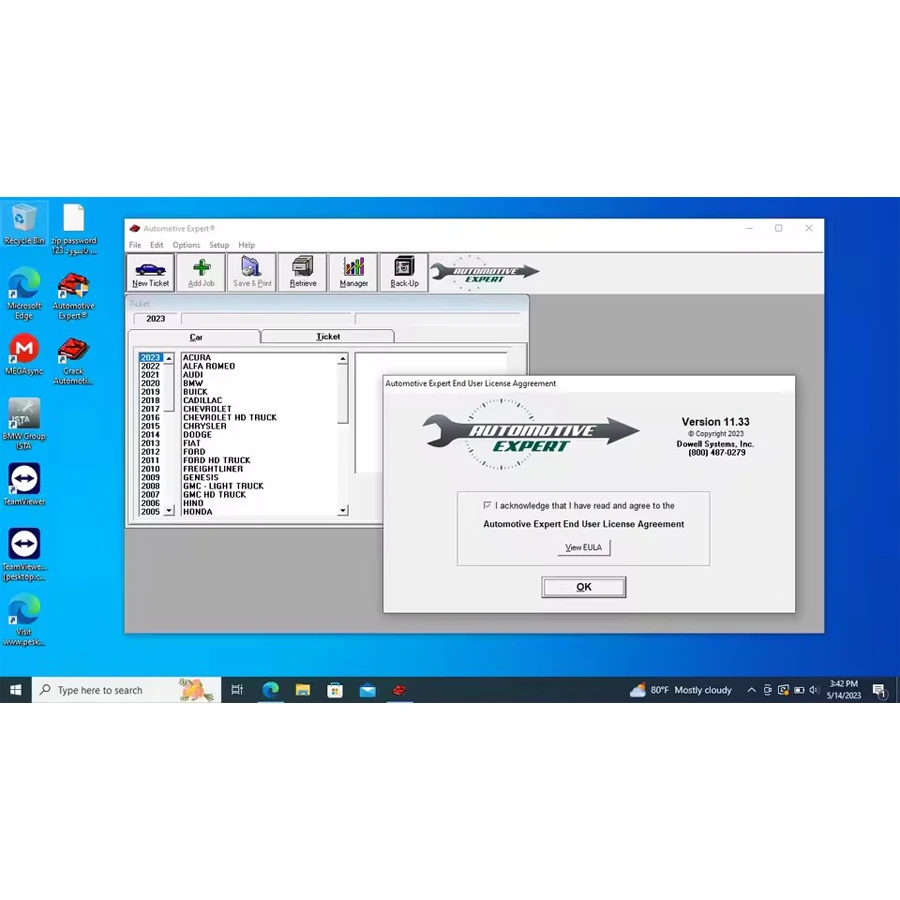Select ALFA ROMEO in the make list
The height and width of the screenshot is (900, 900).
tap(209, 366)
